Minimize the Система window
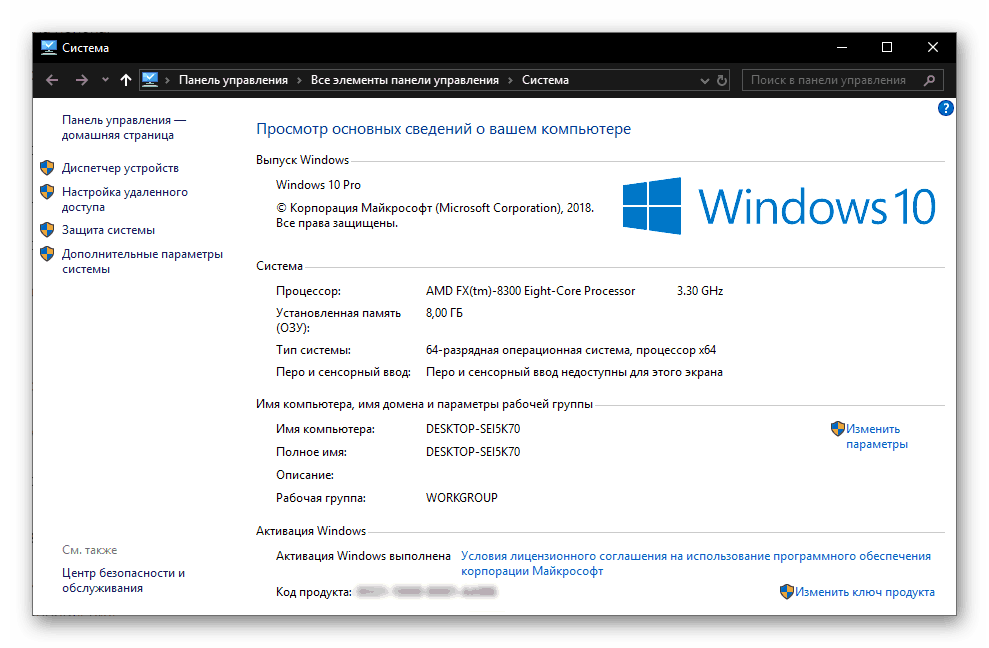 point(841,47)
